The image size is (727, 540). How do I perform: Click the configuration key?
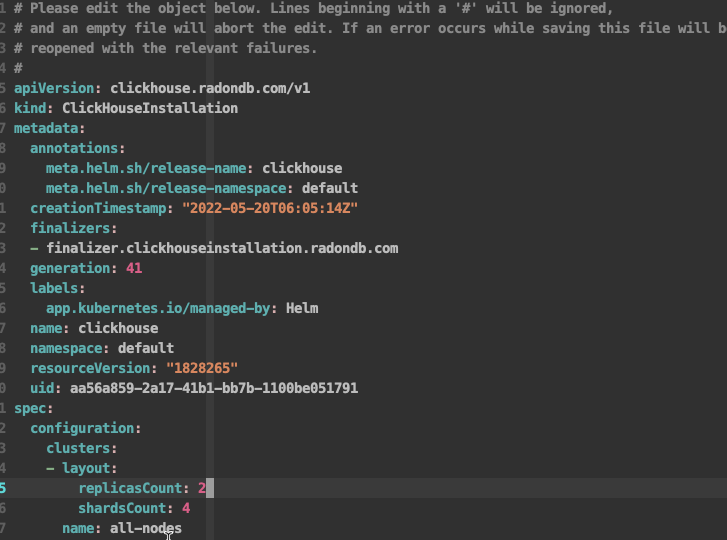[x=83, y=428]
